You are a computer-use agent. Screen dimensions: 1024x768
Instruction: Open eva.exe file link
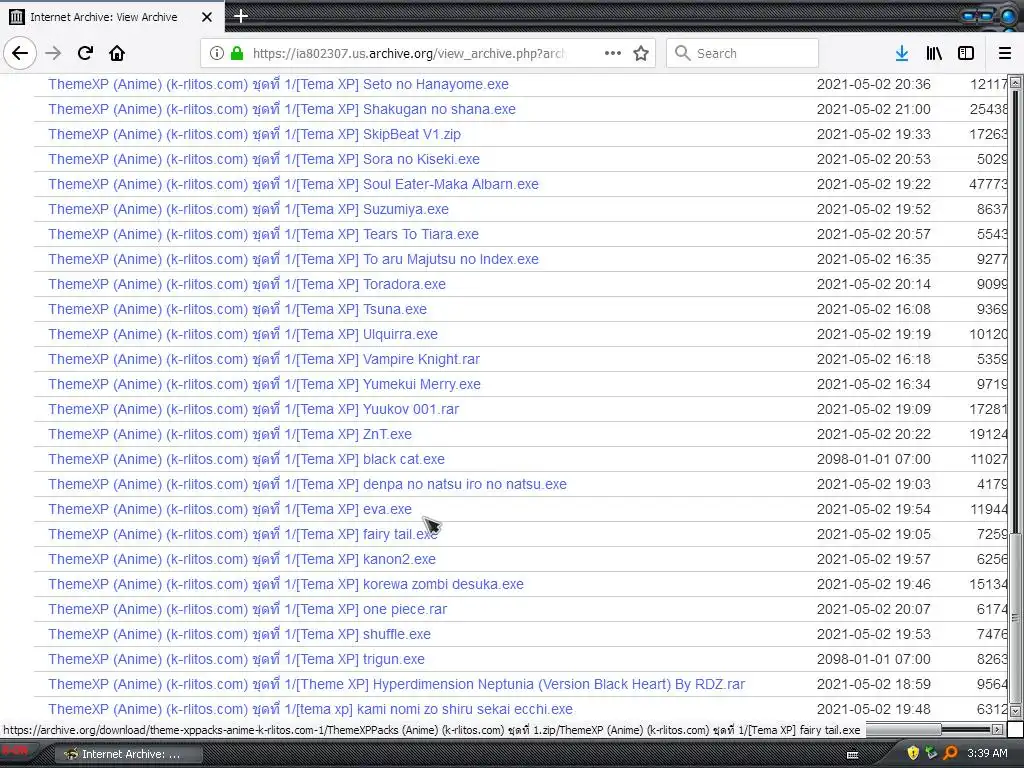230,509
